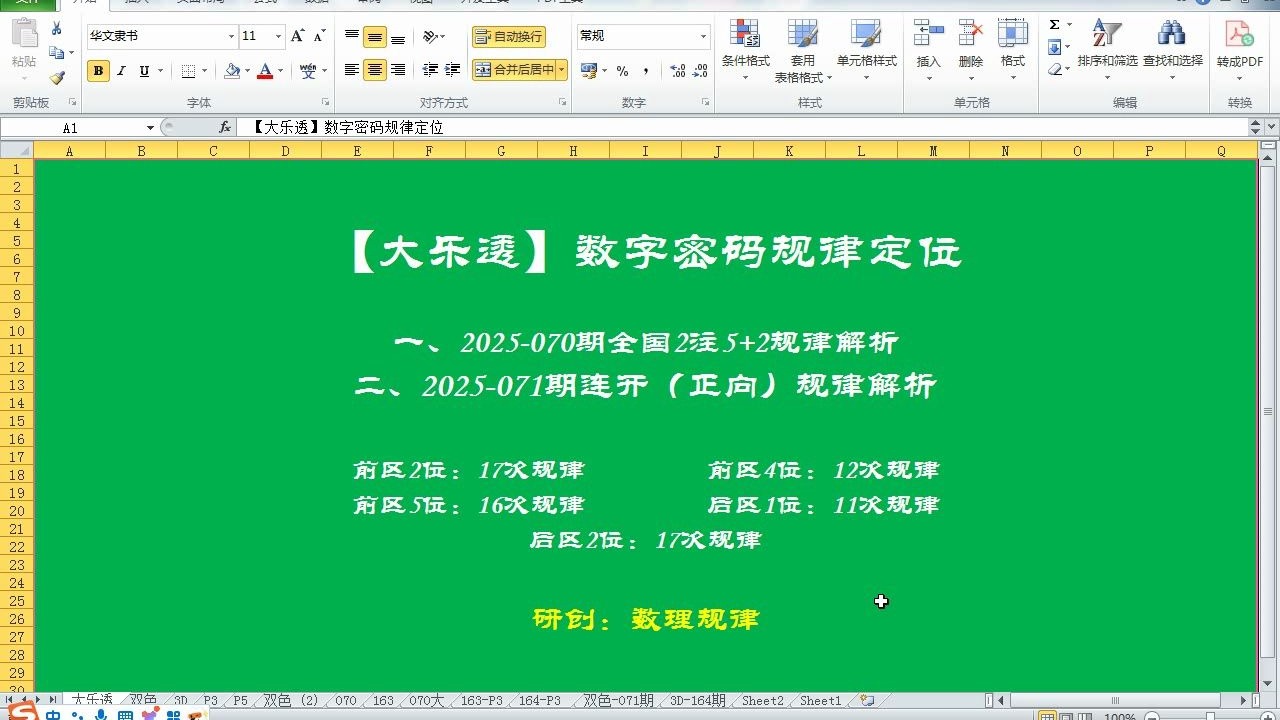Viewport: 1280px width, 720px height.
Task: Align text right
Action: tap(398, 70)
